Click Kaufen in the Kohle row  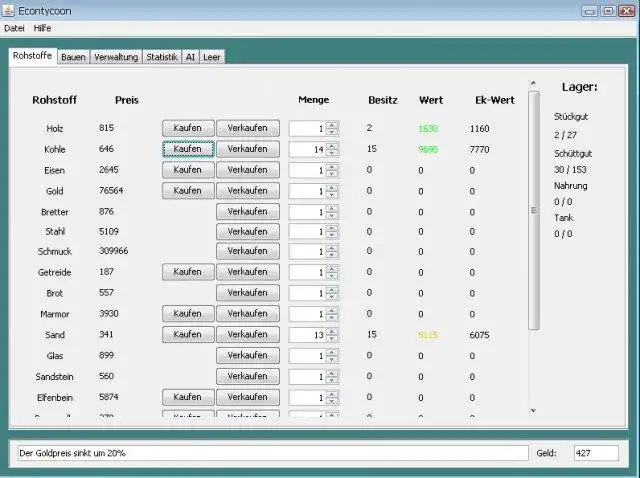tap(188, 149)
